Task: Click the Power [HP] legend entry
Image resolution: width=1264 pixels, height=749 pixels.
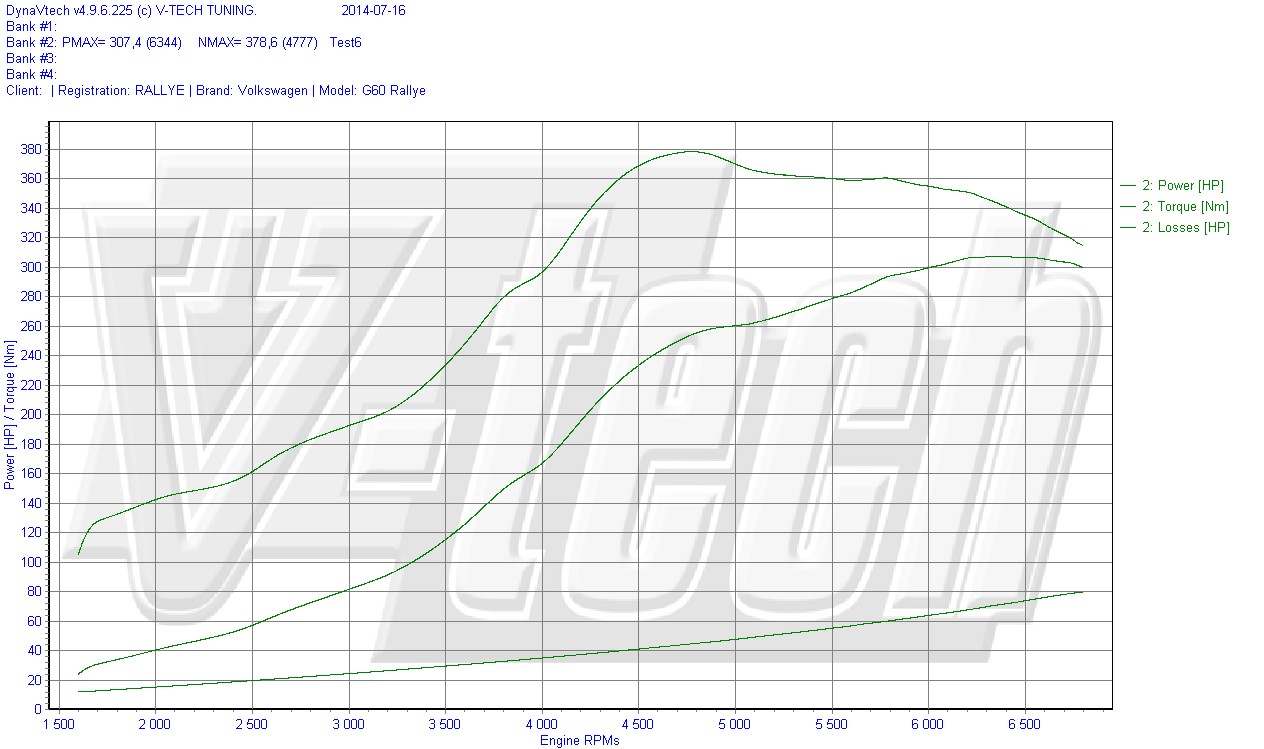Action: 1182,185
